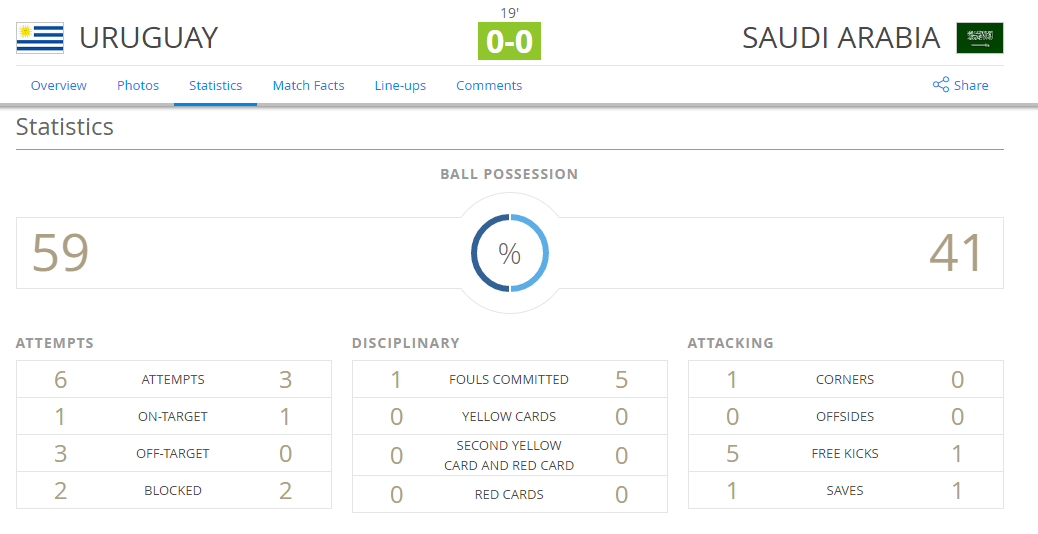
Task: Click the Share icon
Action: (x=941, y=85)
